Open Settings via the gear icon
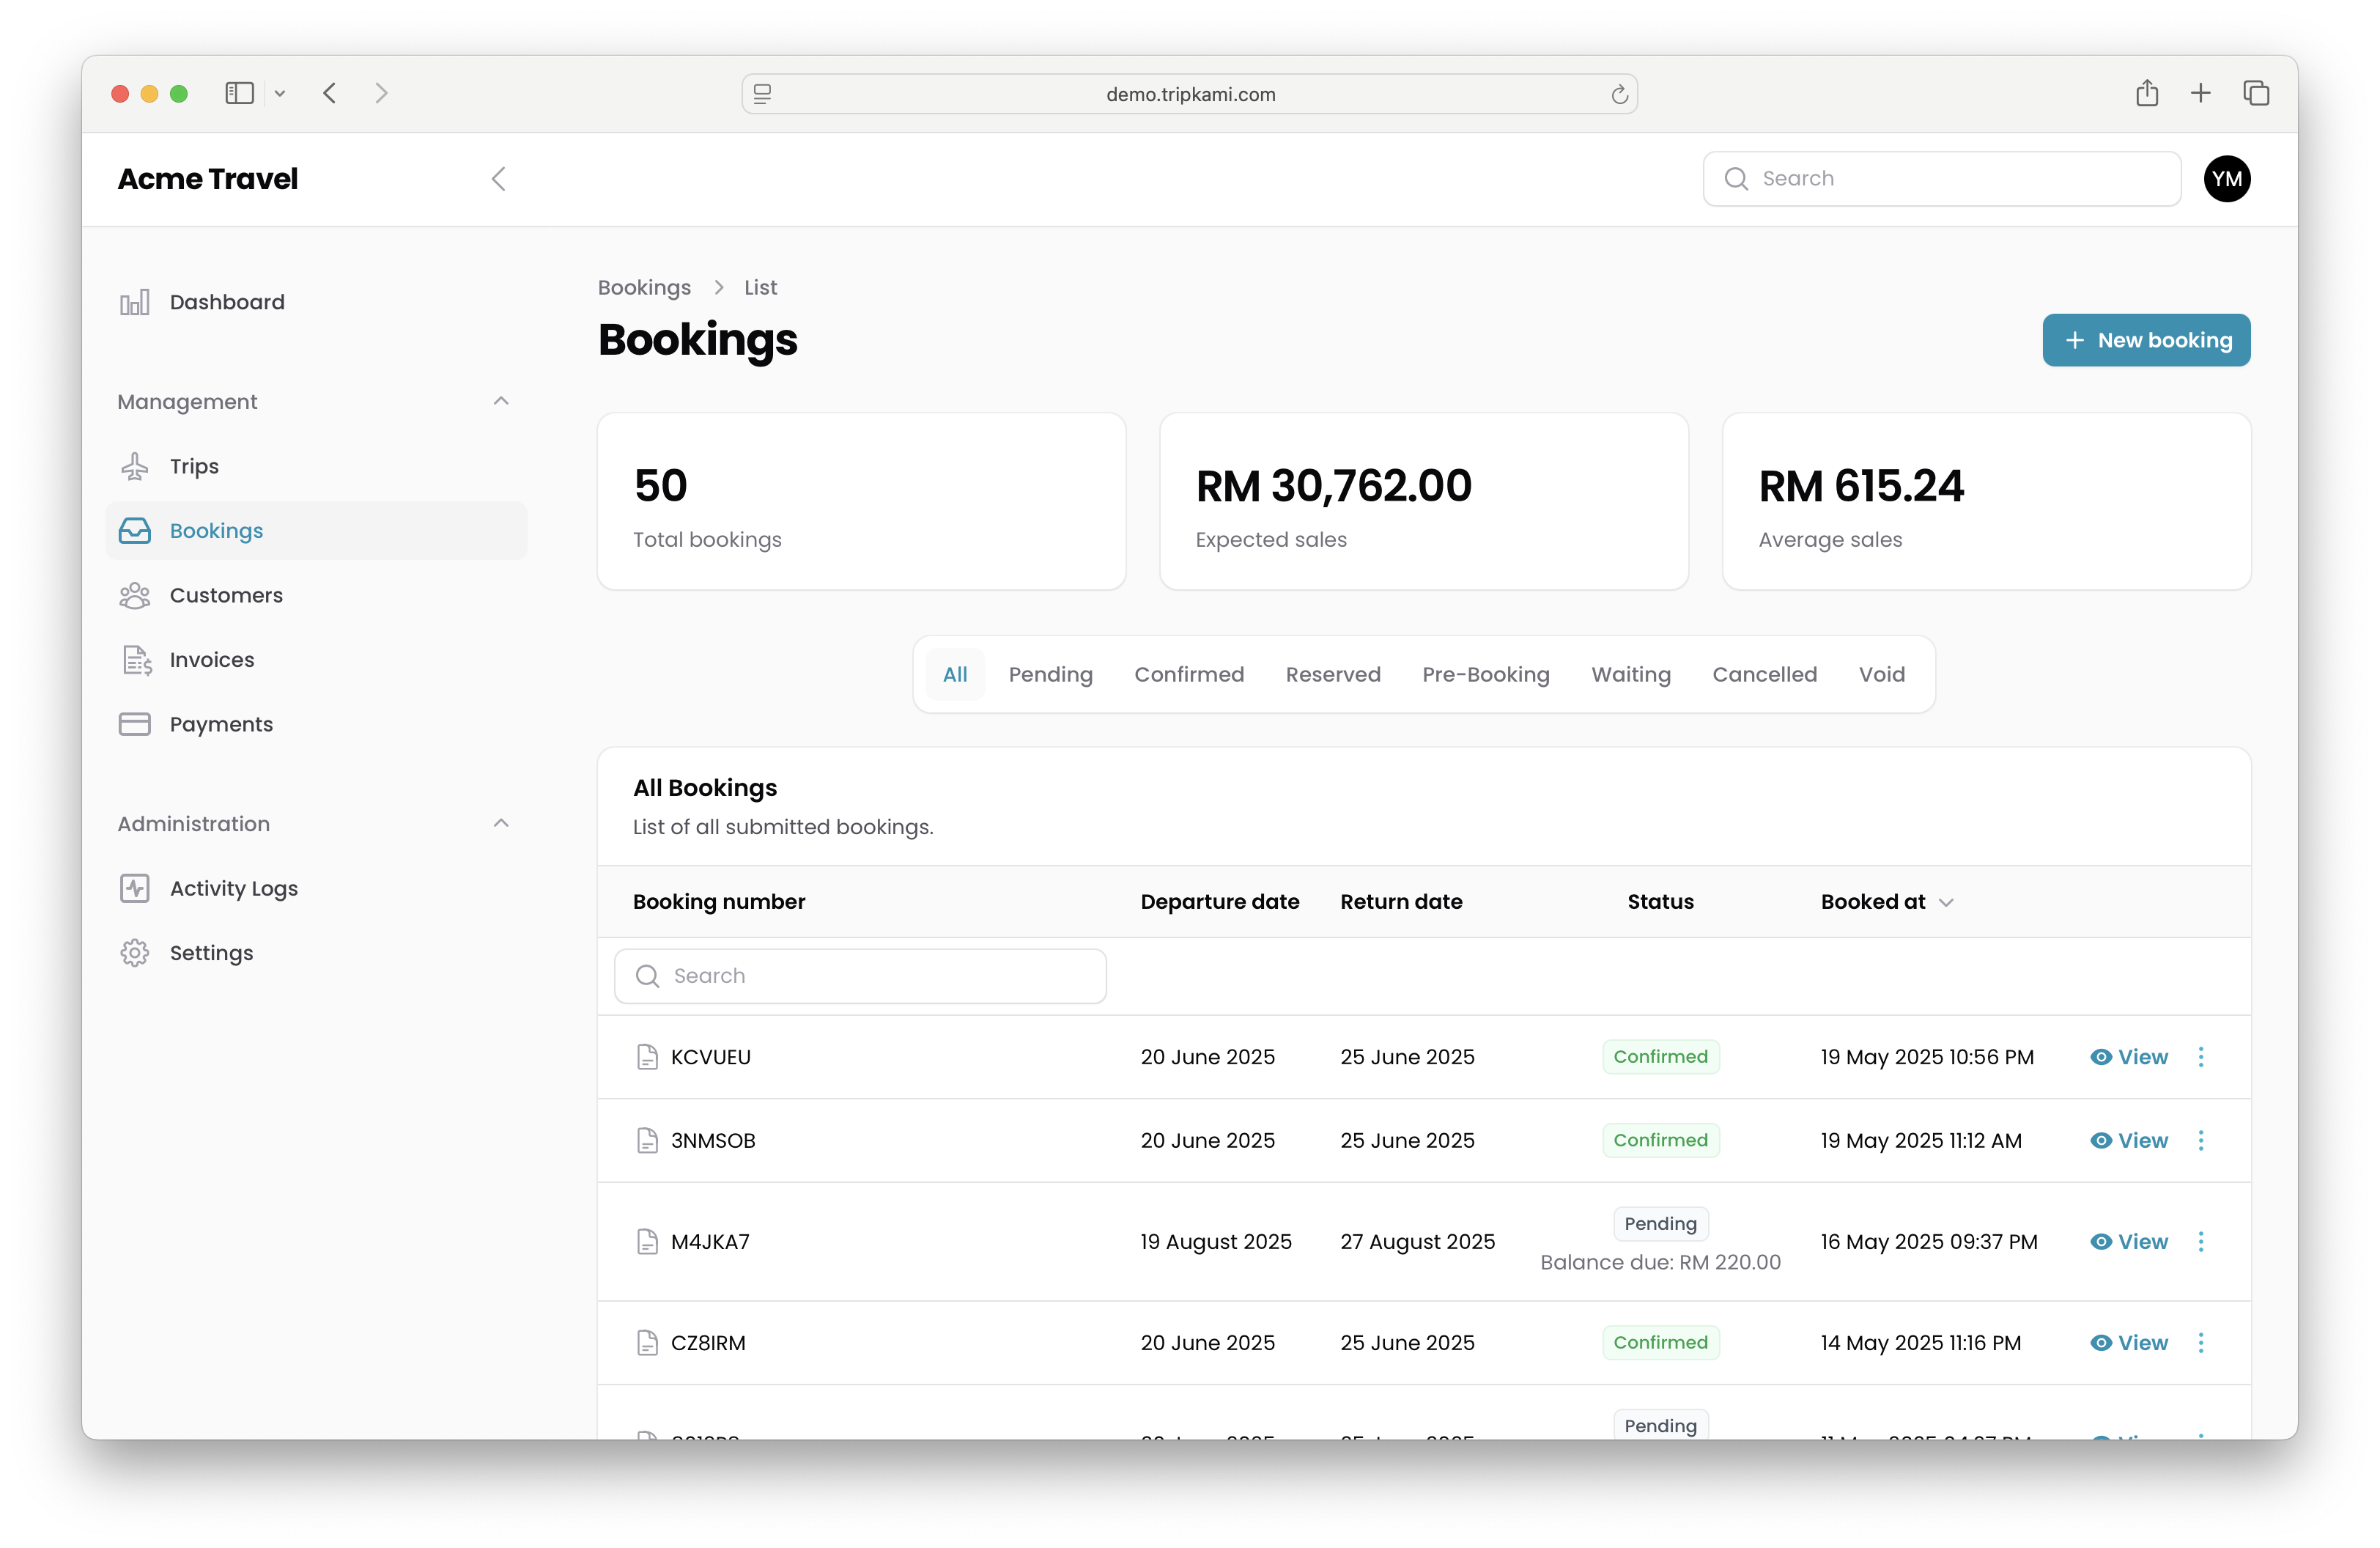 click(x=135, y=952)
